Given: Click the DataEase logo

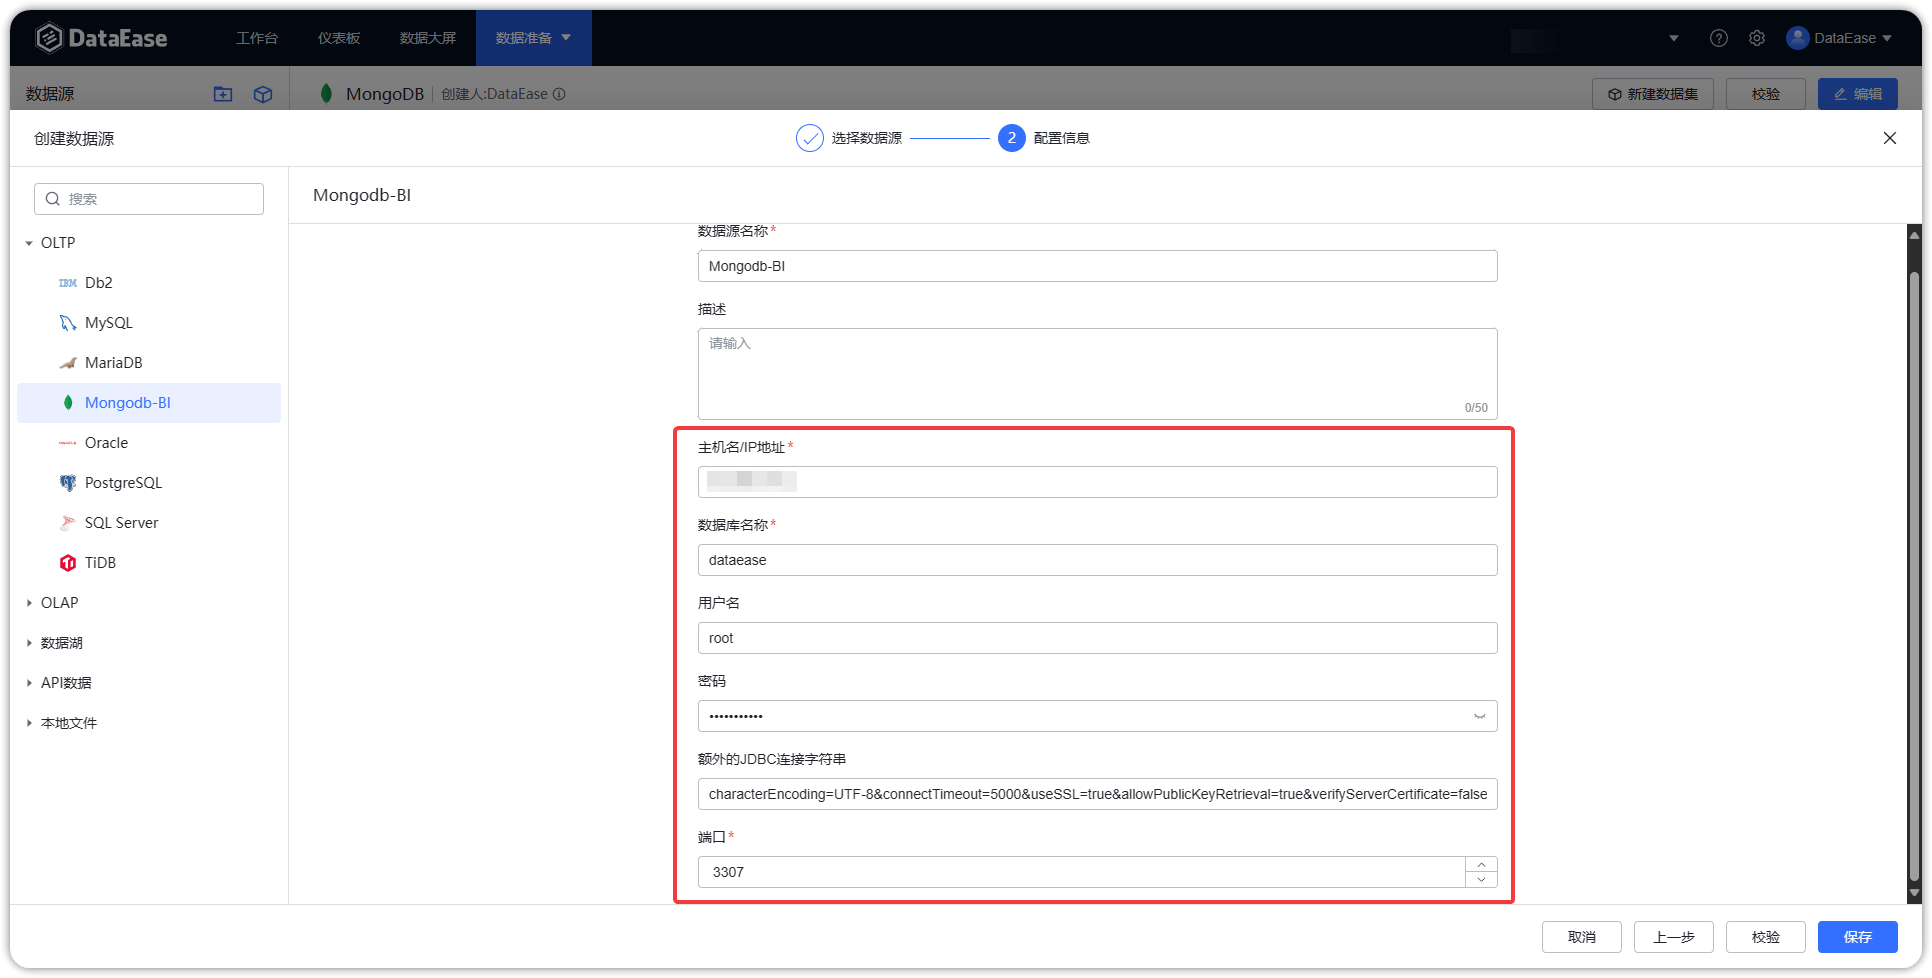Looking at the screenshot, I should (101, 38).
